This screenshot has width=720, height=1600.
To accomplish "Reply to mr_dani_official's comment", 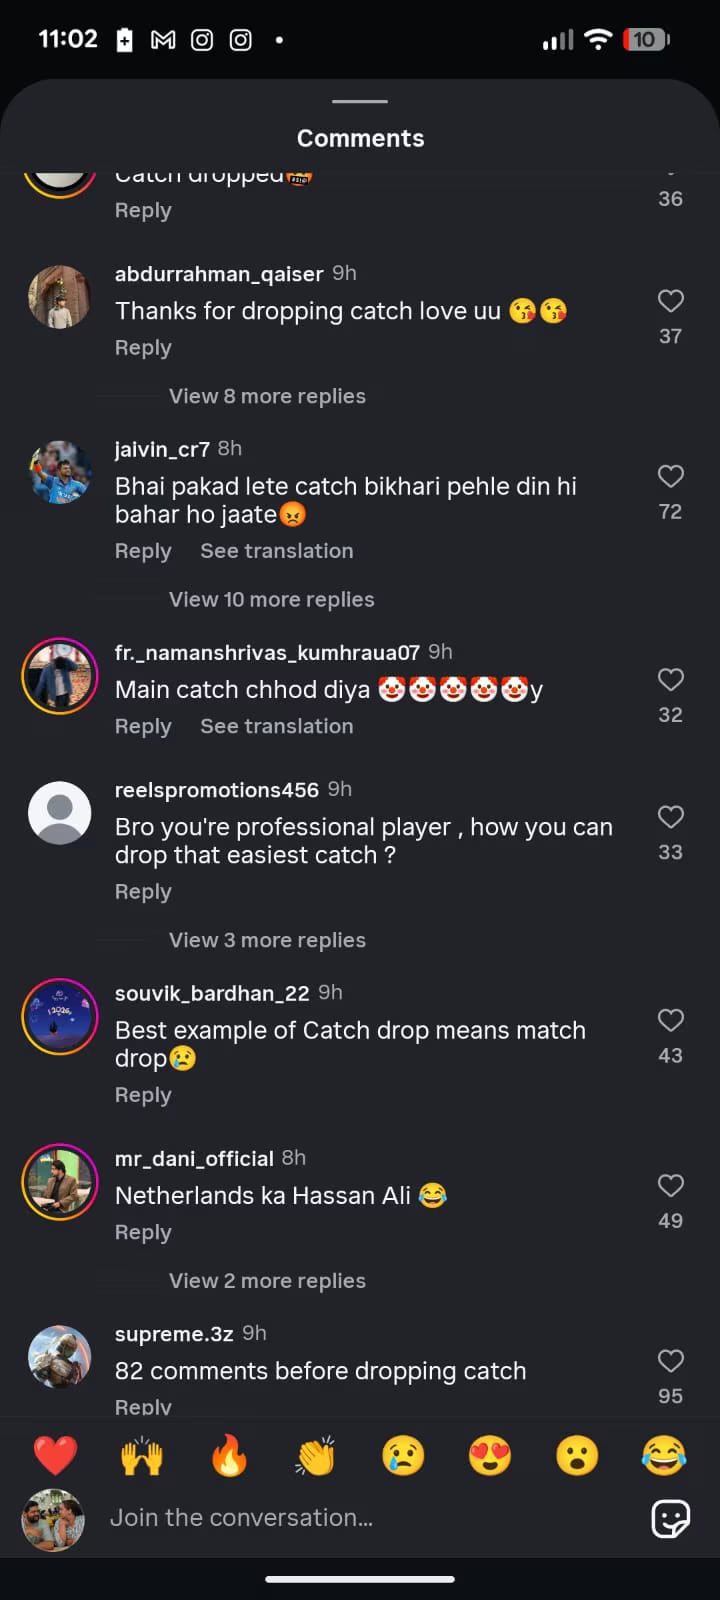I will click(143, 1232).
